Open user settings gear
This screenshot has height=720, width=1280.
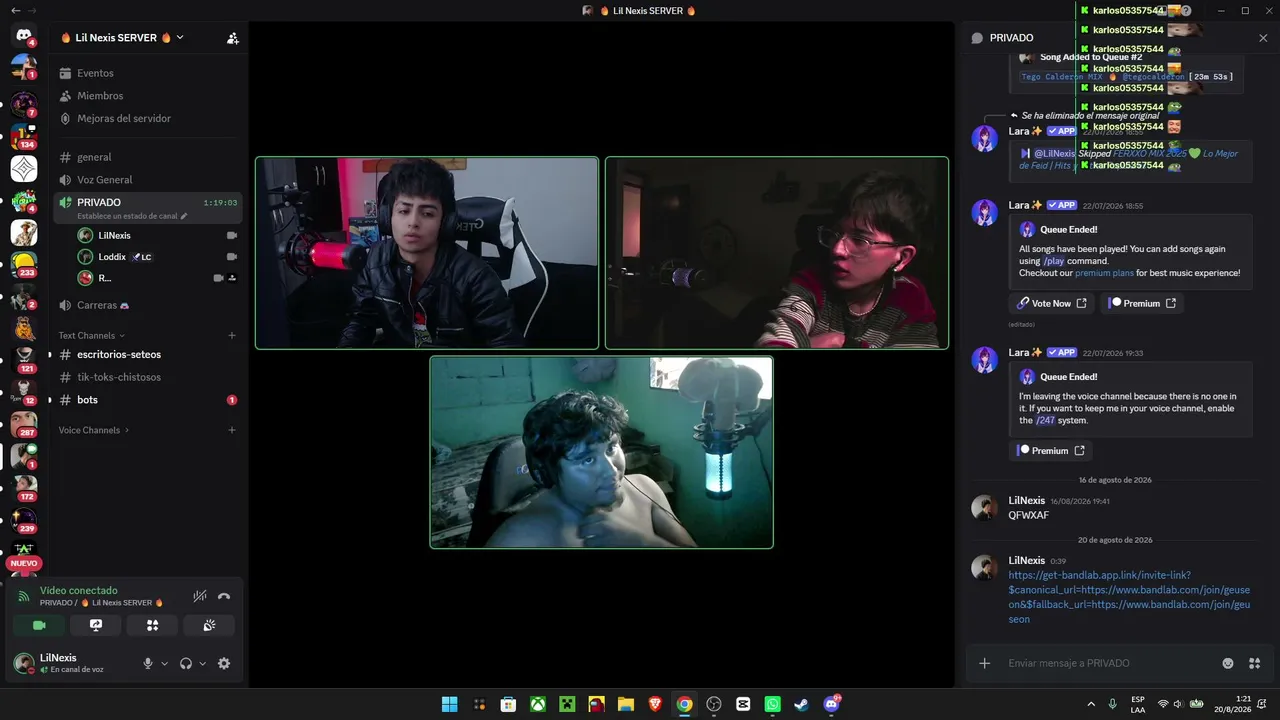coord(224,663)
